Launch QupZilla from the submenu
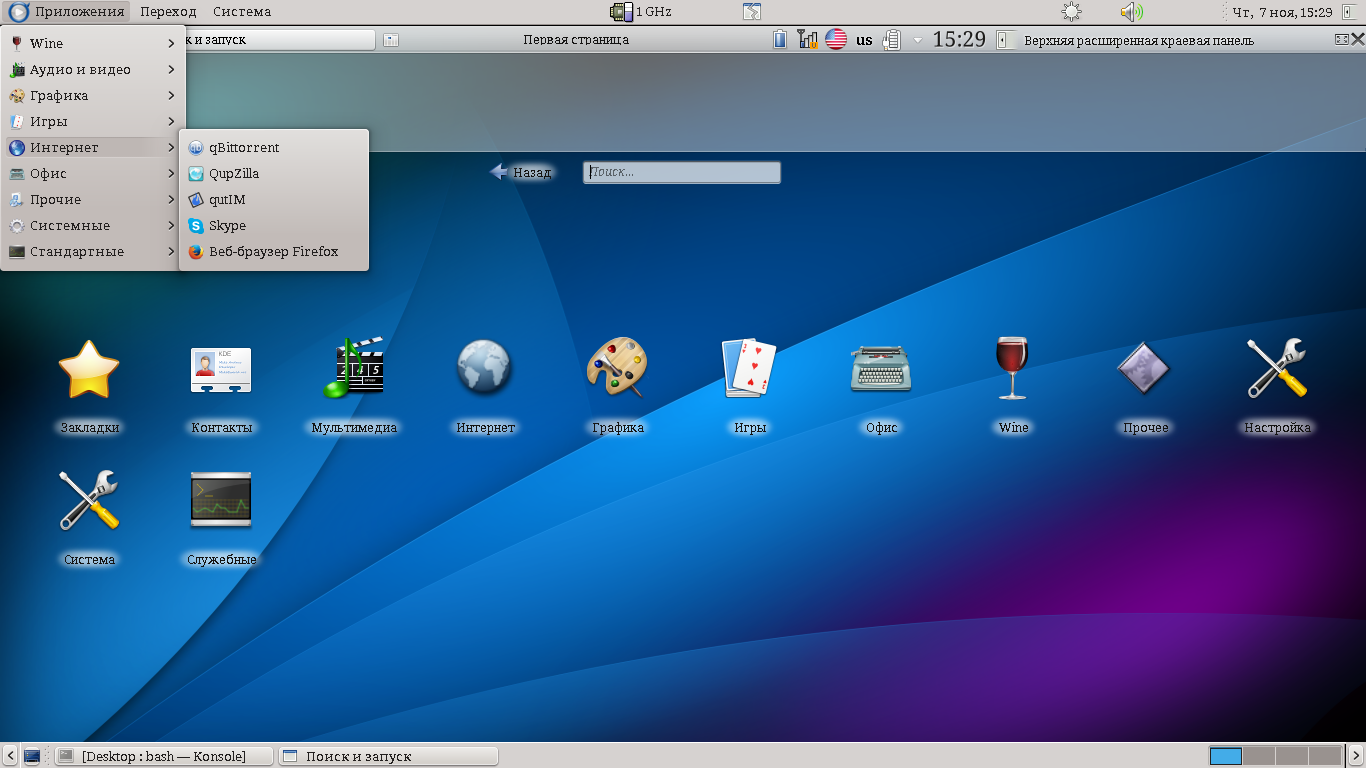This screenshot has height=768, width=1366. coord(274,173)
